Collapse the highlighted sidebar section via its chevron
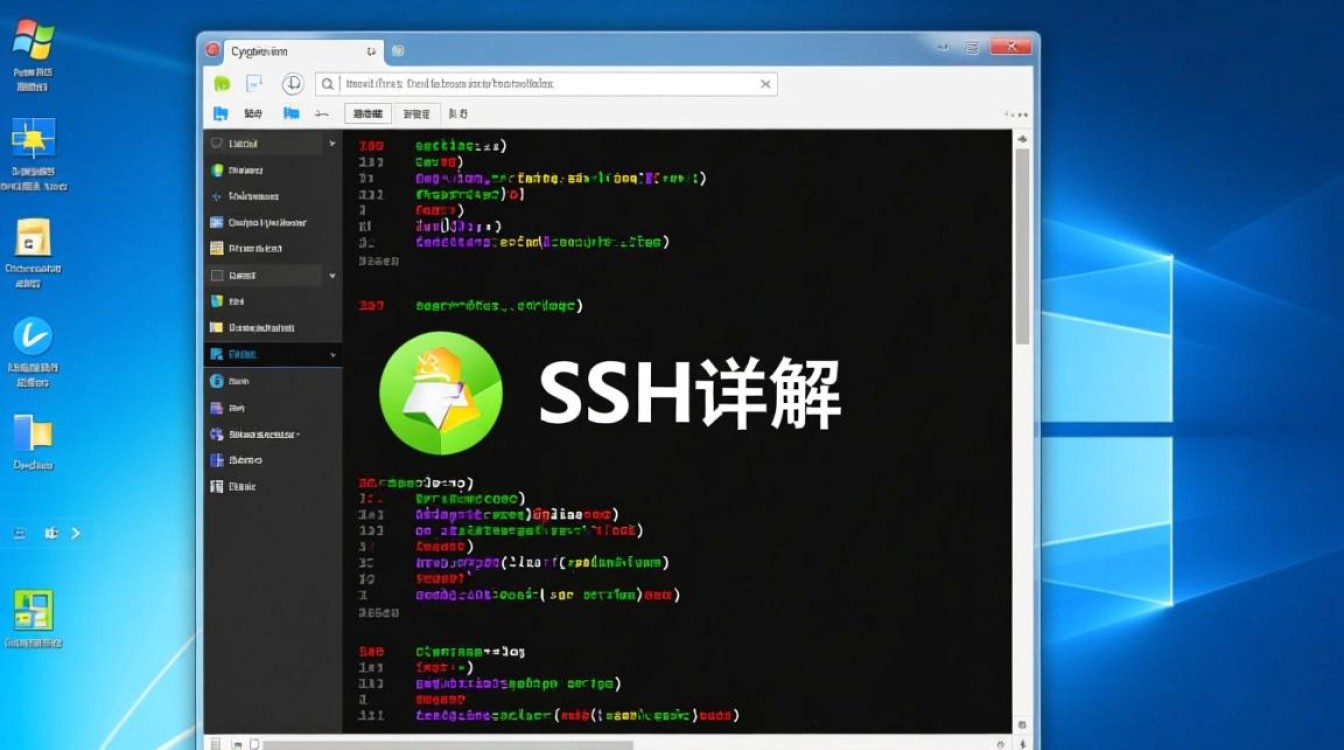 (x=331, y=355)
